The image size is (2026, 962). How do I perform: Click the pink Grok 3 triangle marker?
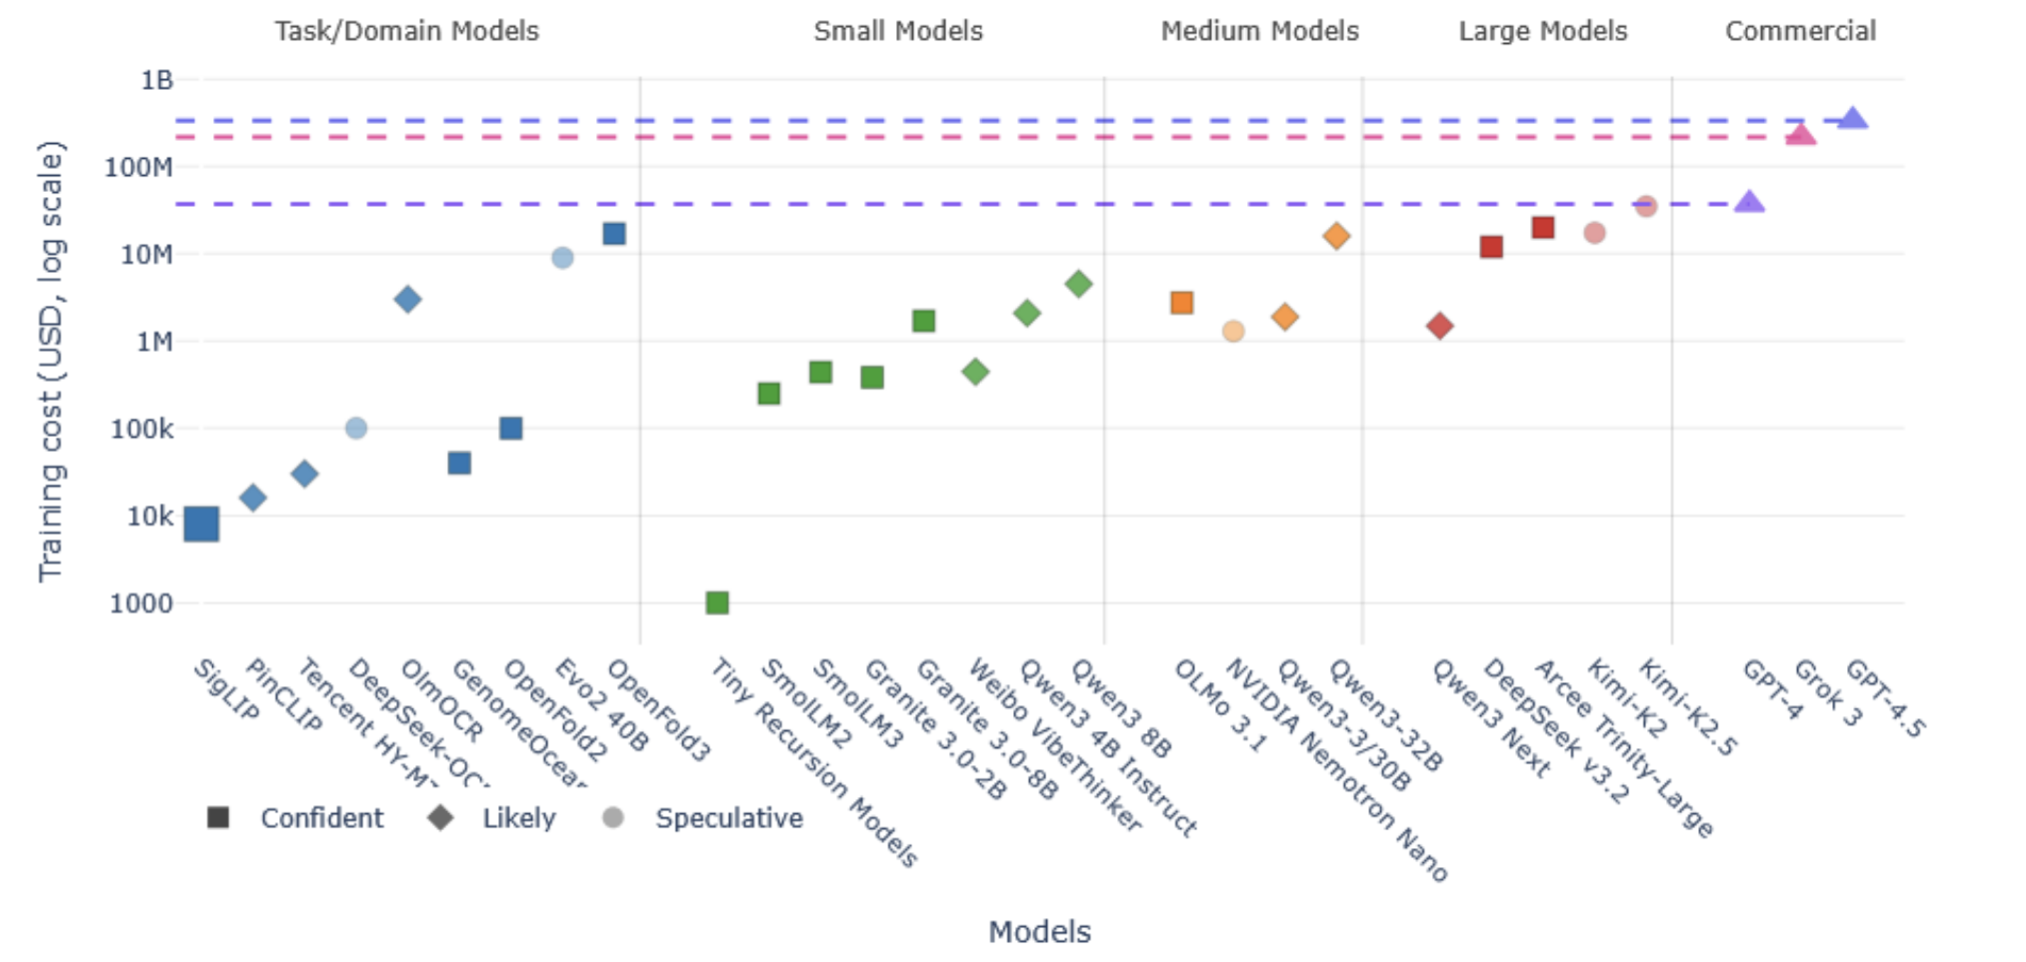[x=1800, y=135]
